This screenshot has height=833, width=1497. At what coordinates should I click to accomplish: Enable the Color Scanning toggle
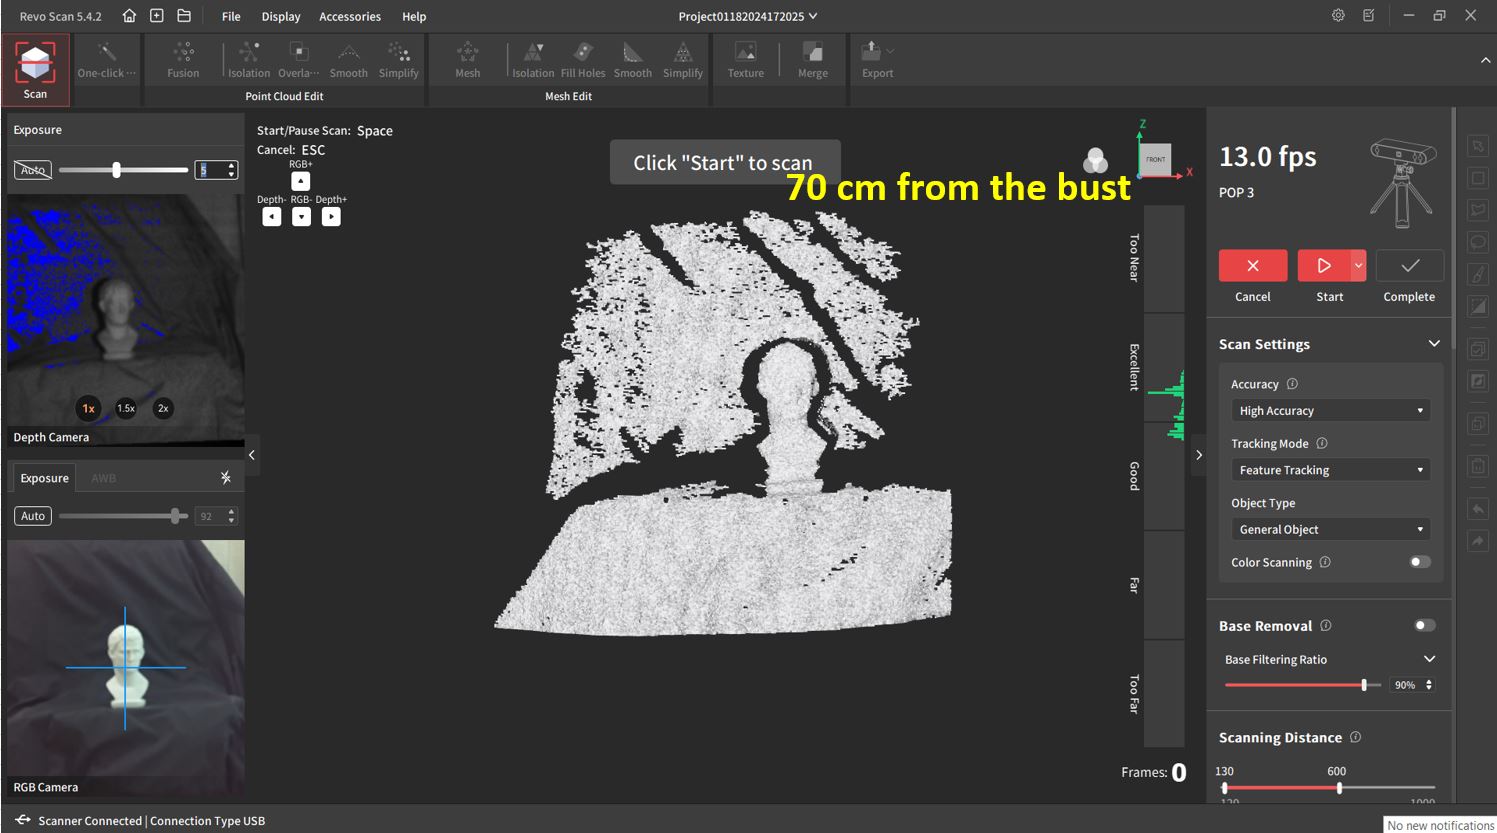pos(1420,562)
